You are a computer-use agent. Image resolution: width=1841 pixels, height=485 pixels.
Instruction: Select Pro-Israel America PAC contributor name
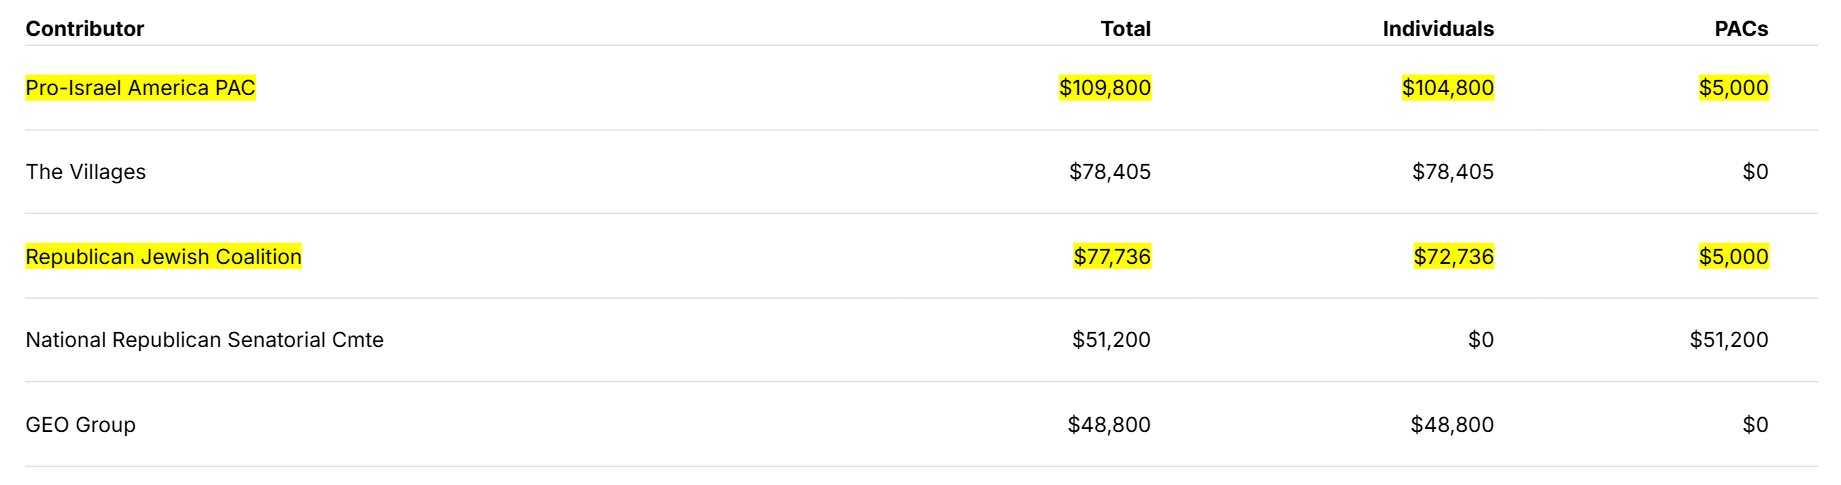point(141,88)
